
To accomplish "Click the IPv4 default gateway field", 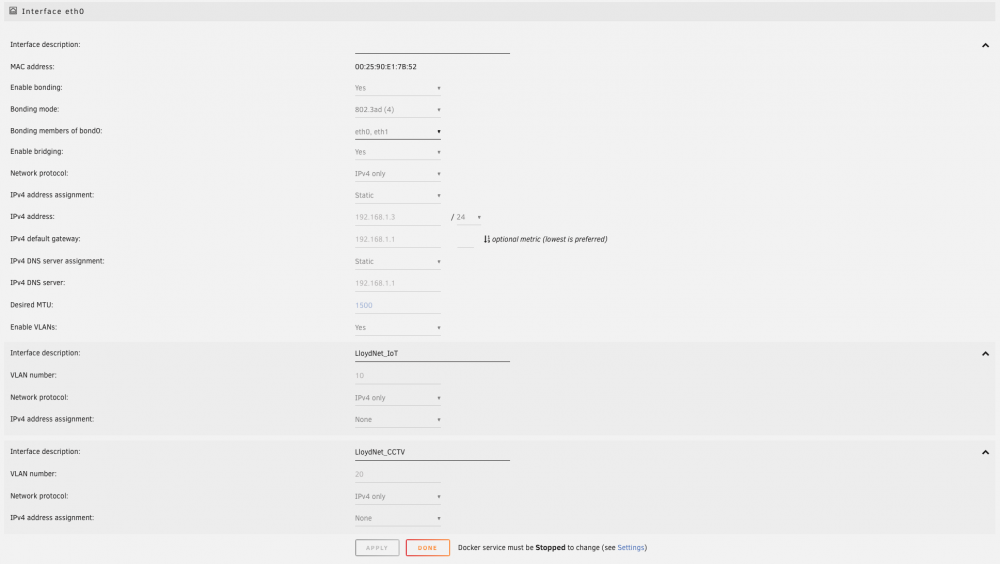I will pos(397,239).
